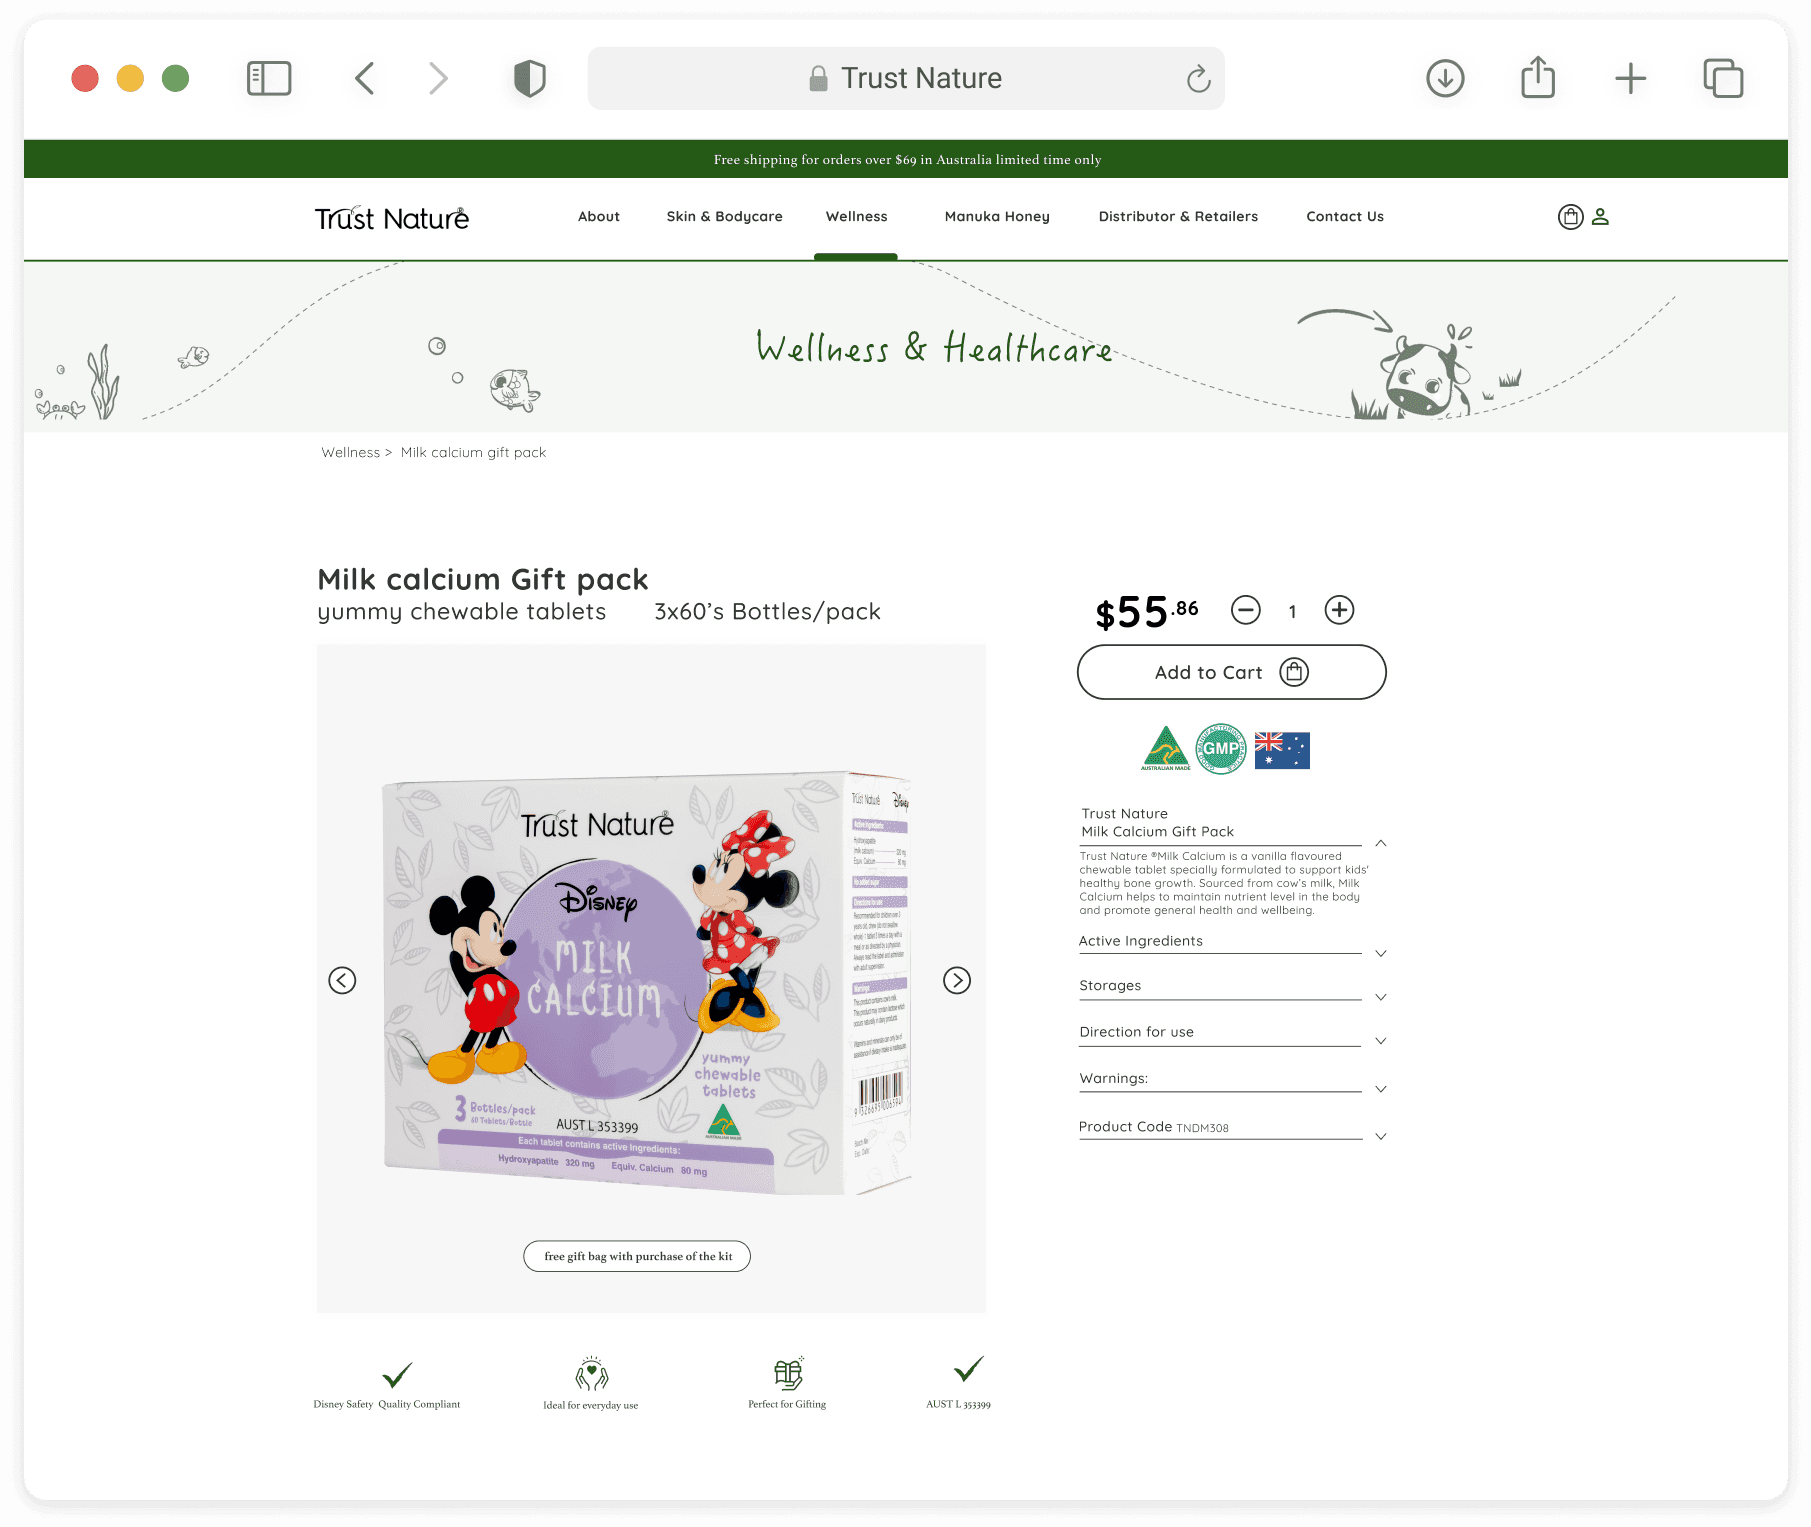The height and width of the screenshot is (1527, 1811).
Task: Show the next product image
Action: (957, 980)
